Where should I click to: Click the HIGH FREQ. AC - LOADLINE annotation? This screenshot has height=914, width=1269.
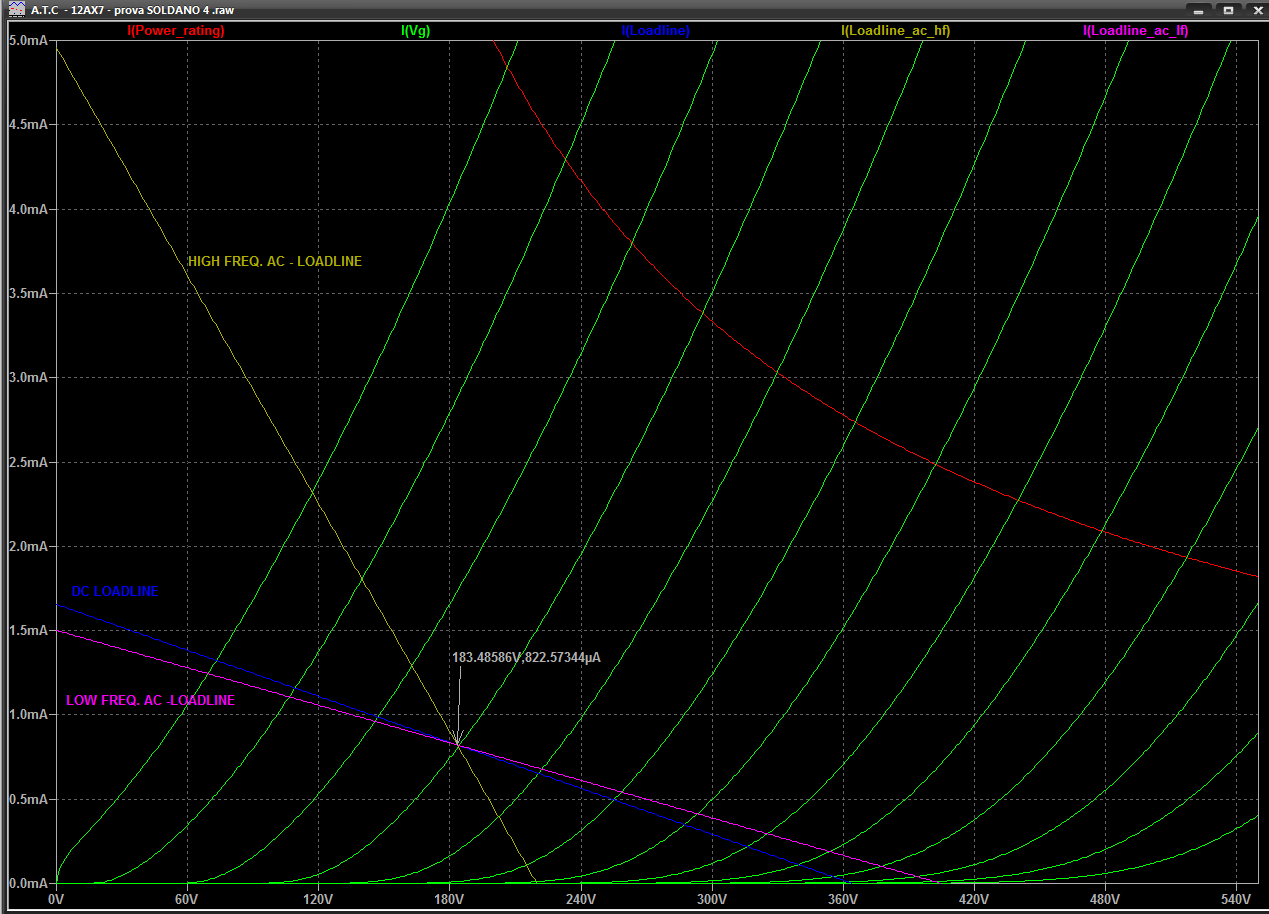pos(275,262)
